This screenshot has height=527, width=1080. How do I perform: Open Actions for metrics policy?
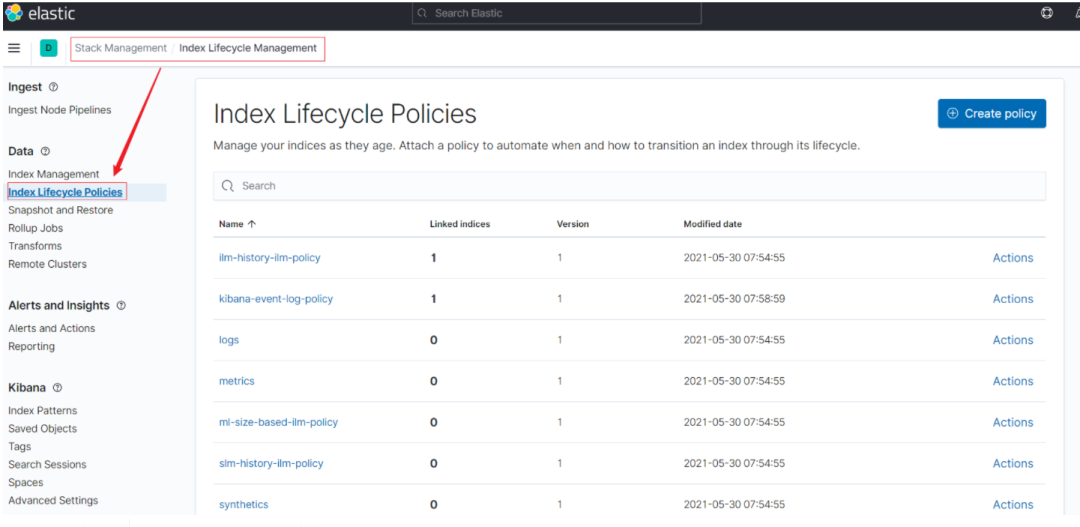coord(1012,381)
